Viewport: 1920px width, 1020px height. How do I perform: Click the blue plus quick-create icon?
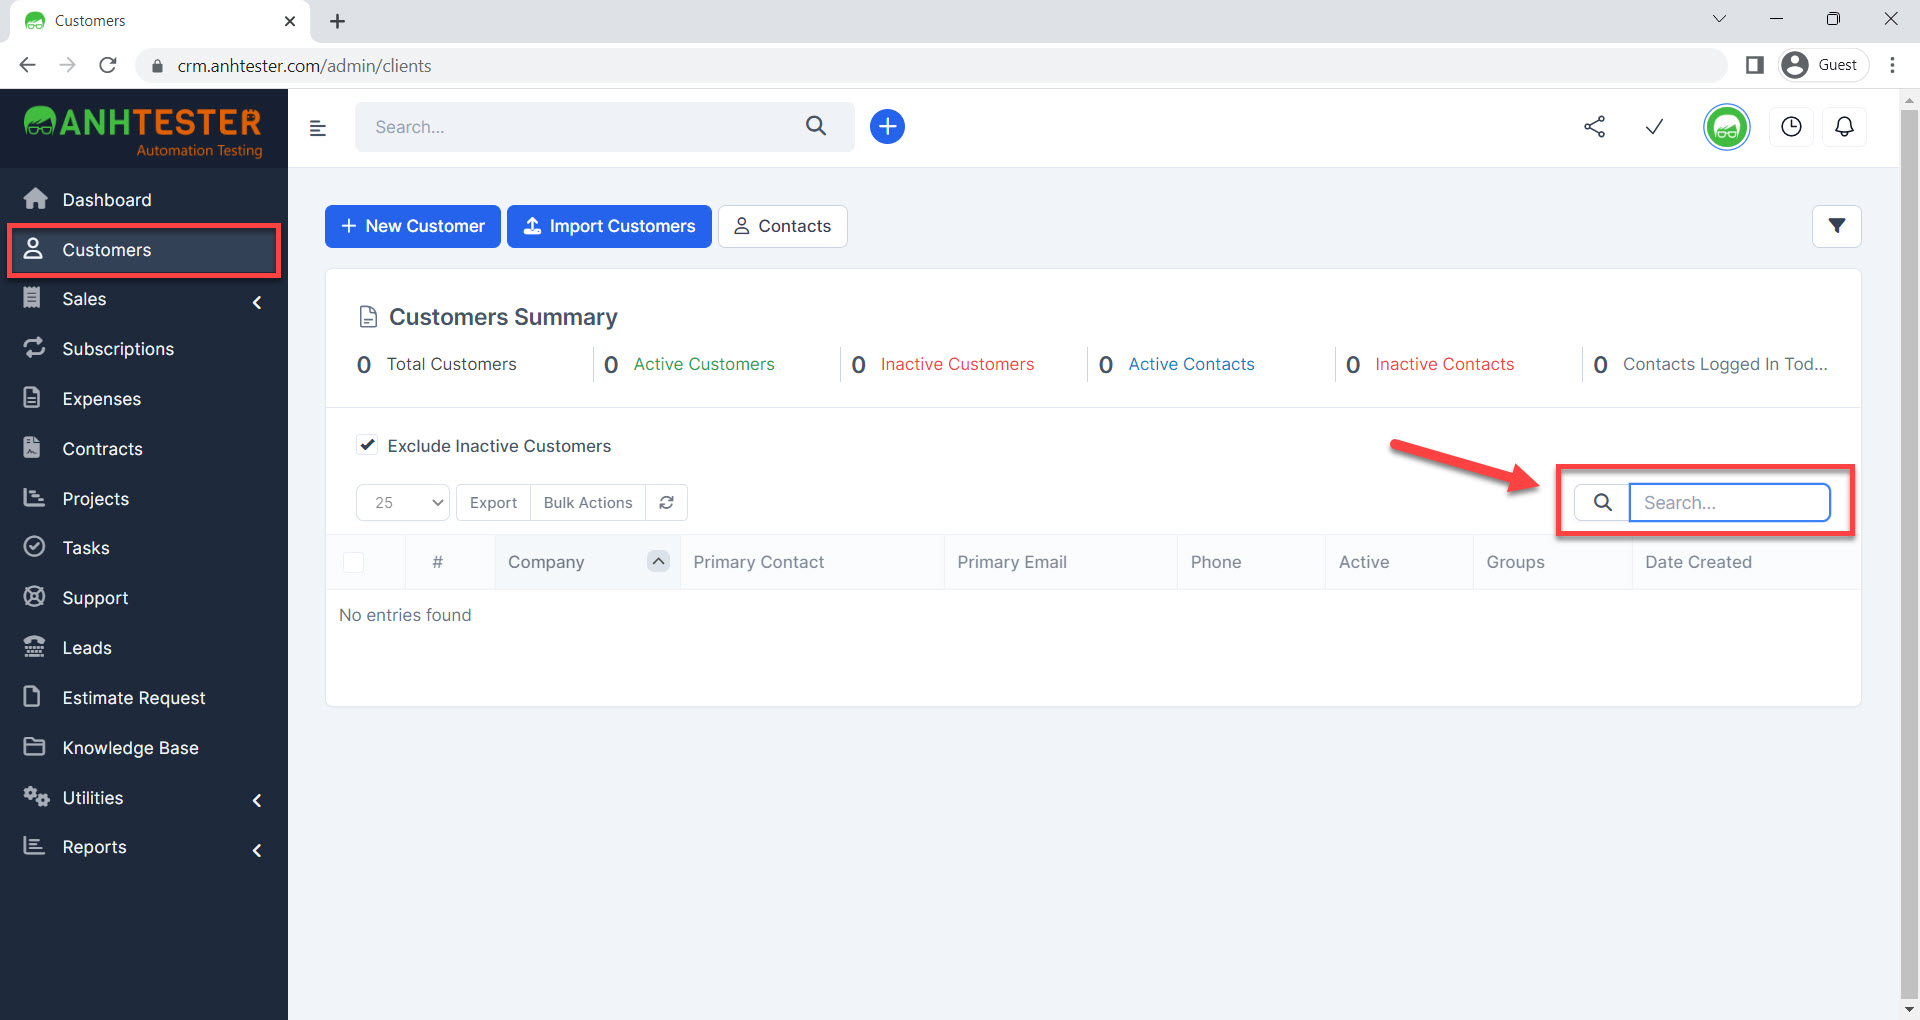pyautogui.click(x=887, y=127)
